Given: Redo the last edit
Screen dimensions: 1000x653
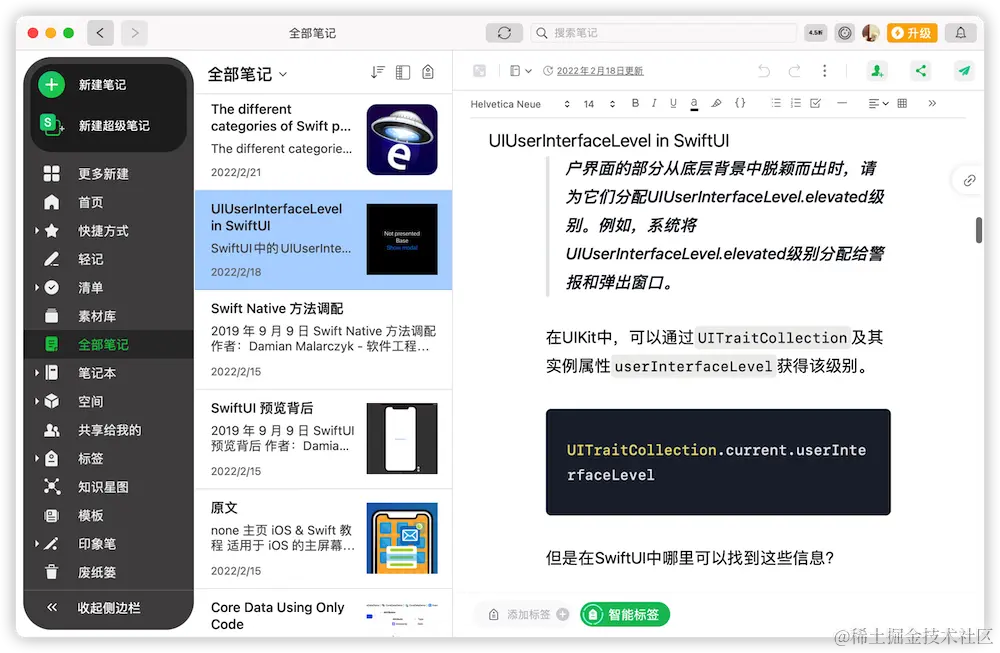Looking at the screenshot, I should coord(794,71).
